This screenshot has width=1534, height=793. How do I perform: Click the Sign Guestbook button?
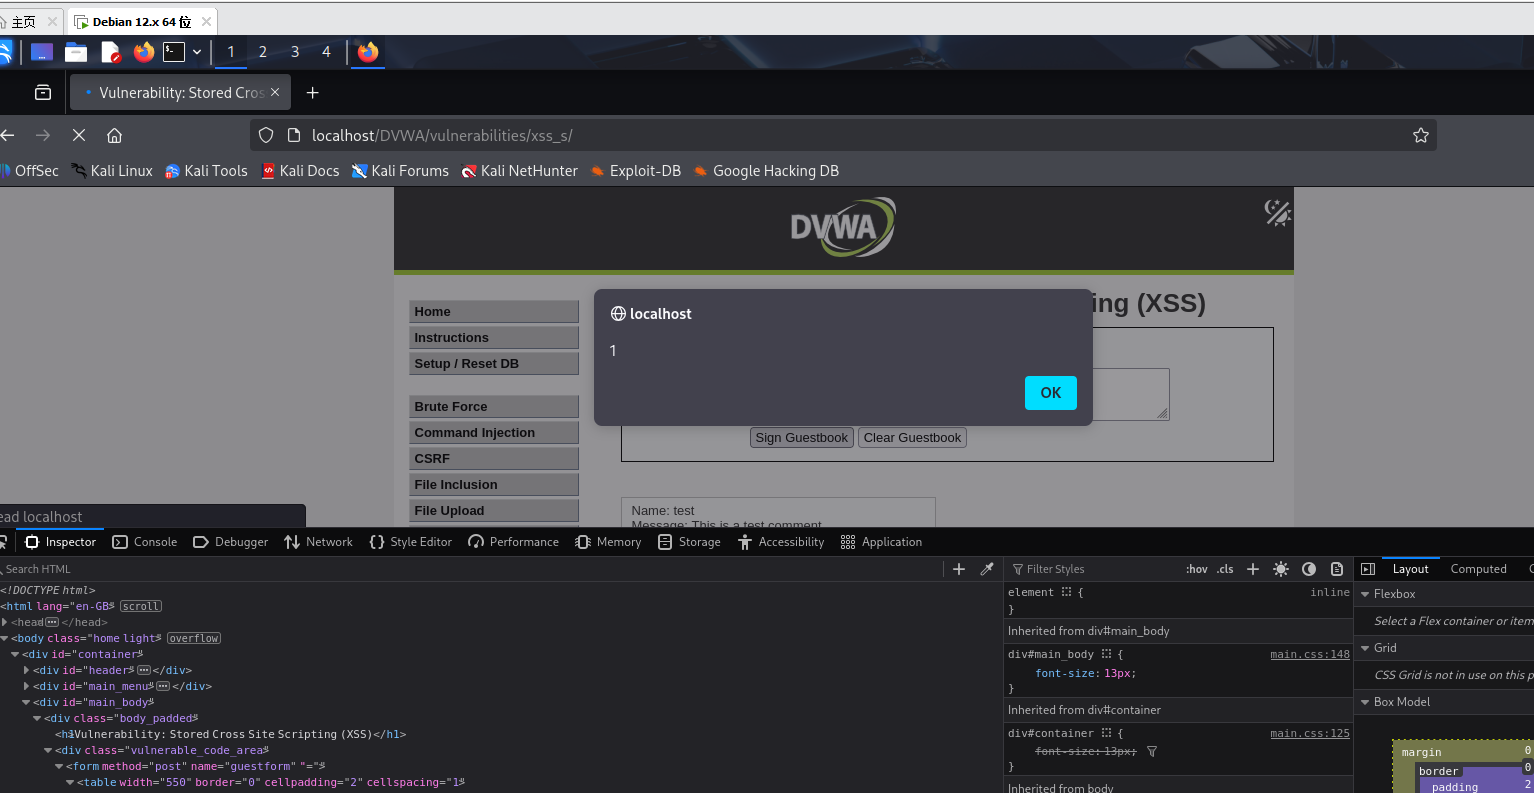point(802,438)
